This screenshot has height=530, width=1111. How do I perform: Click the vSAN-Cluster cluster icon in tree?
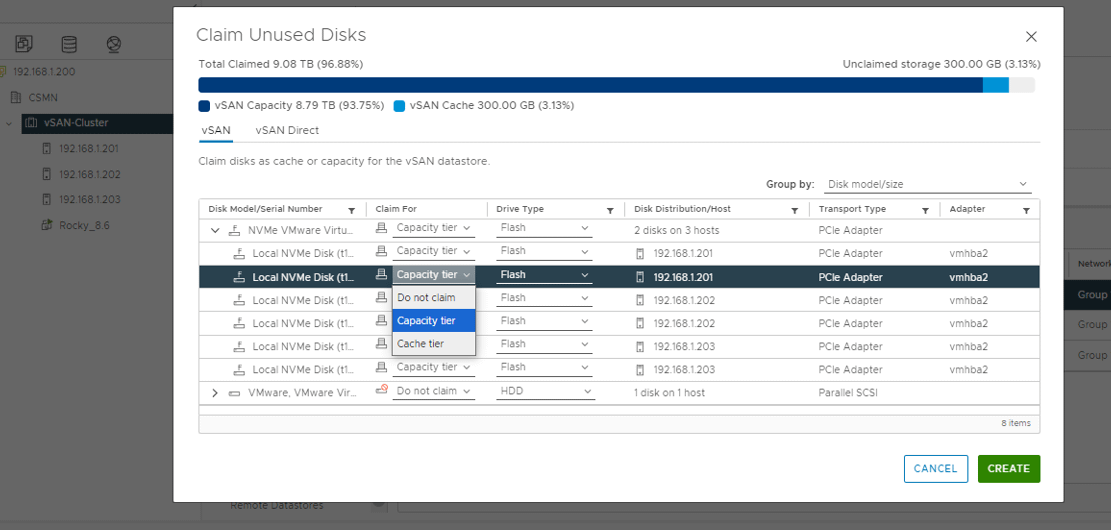31,123
